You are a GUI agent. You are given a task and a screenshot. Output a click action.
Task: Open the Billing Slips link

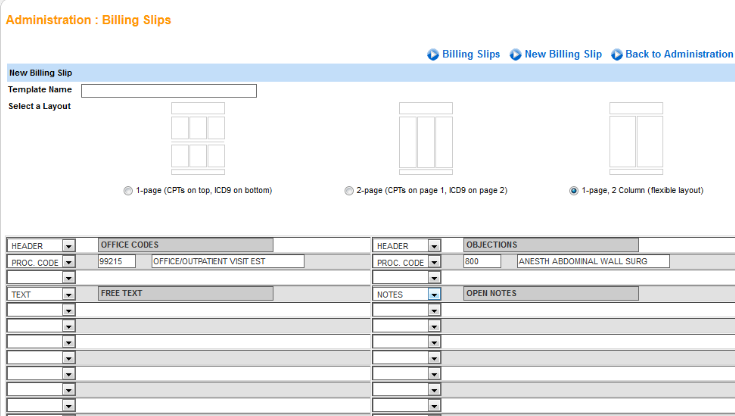471,54
